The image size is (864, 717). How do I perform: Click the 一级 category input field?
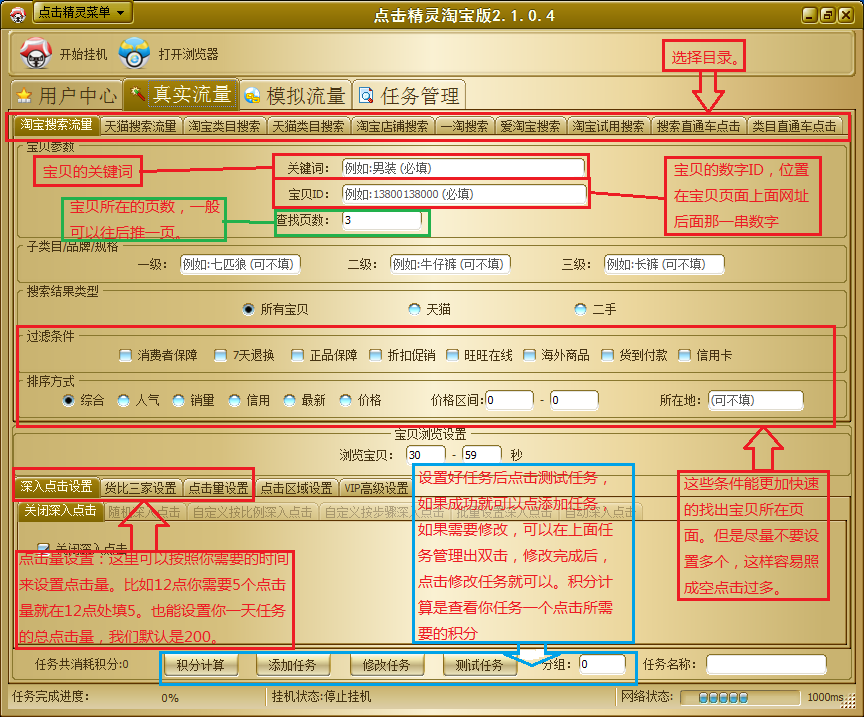pos(240,264)
